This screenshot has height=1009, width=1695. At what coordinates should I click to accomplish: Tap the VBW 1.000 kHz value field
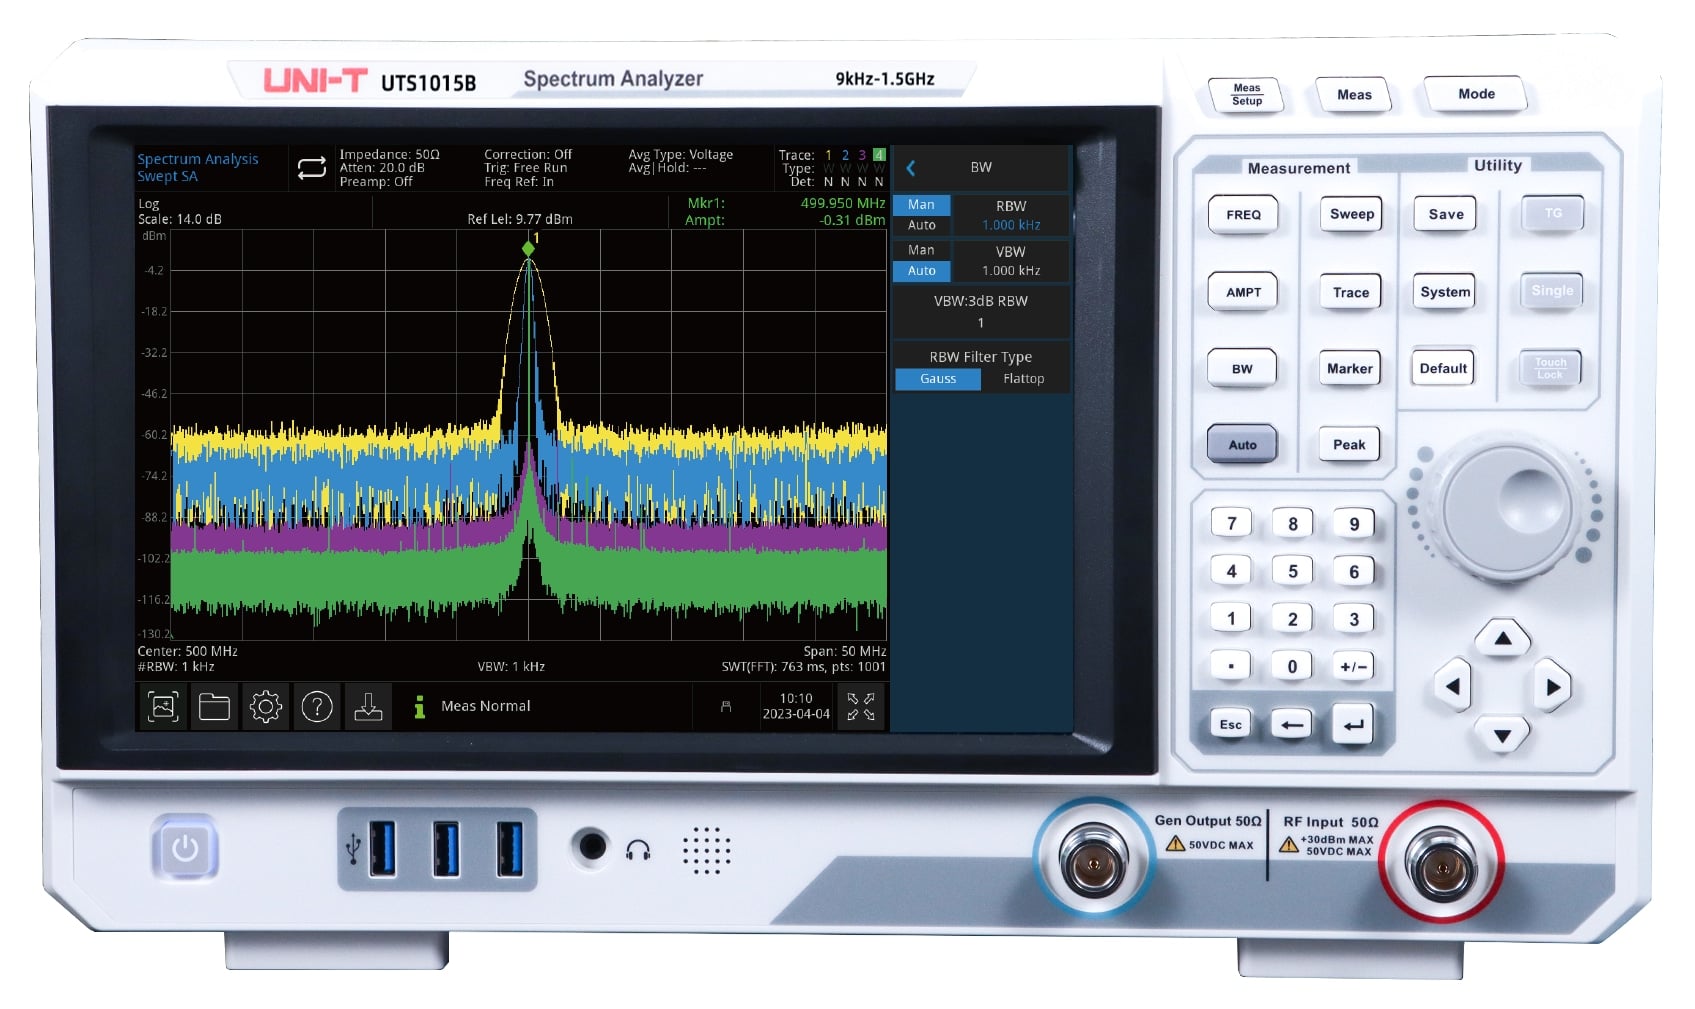click(1010, 261)
